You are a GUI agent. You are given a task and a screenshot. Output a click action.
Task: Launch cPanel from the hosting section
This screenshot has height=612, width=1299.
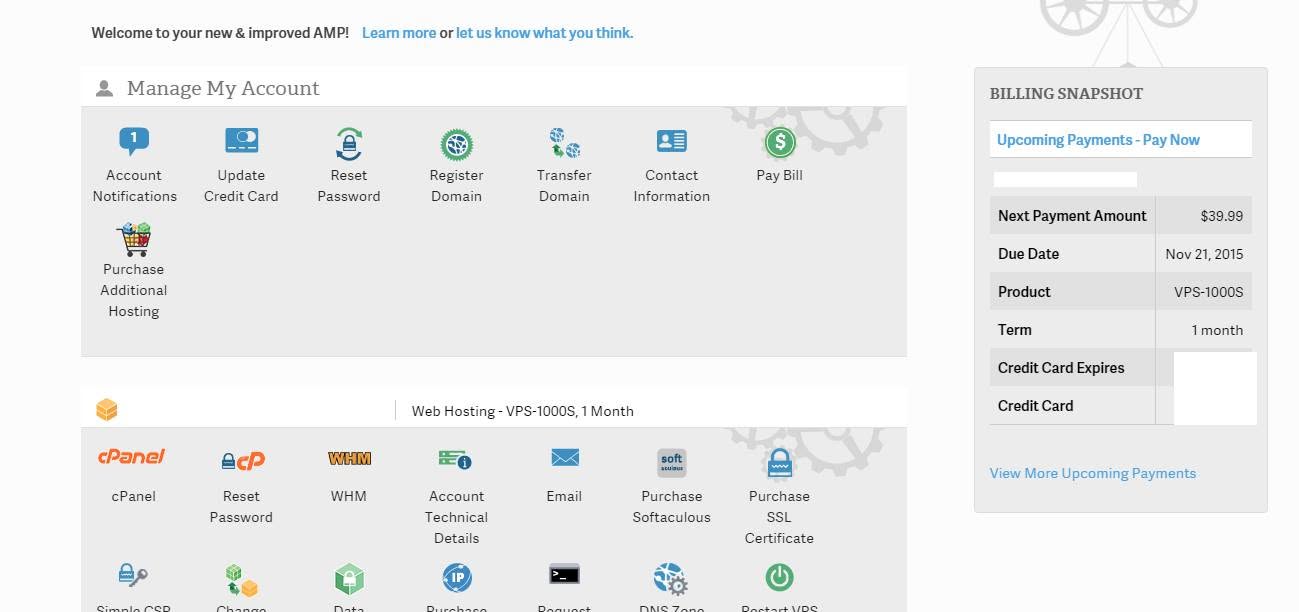pyautogui.click(x=132, y=457)
